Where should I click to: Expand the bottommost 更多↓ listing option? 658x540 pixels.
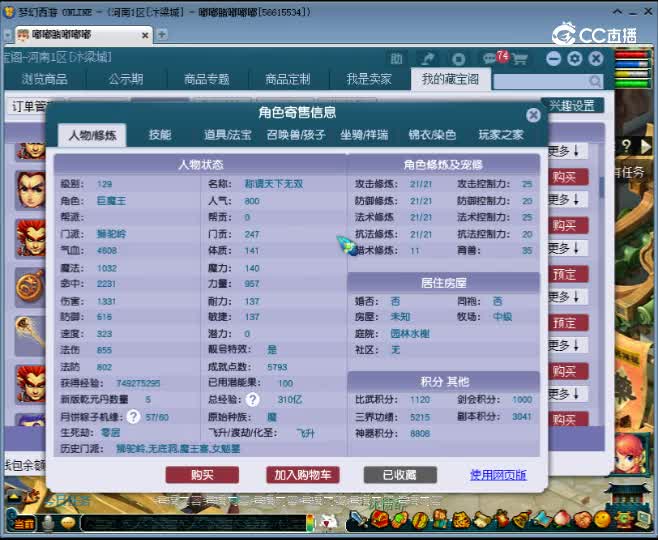pos(567,394)
